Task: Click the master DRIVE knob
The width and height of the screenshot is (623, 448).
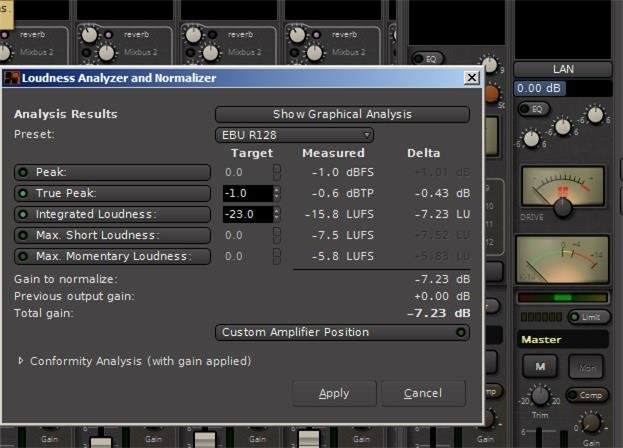Action: point(563,207)
